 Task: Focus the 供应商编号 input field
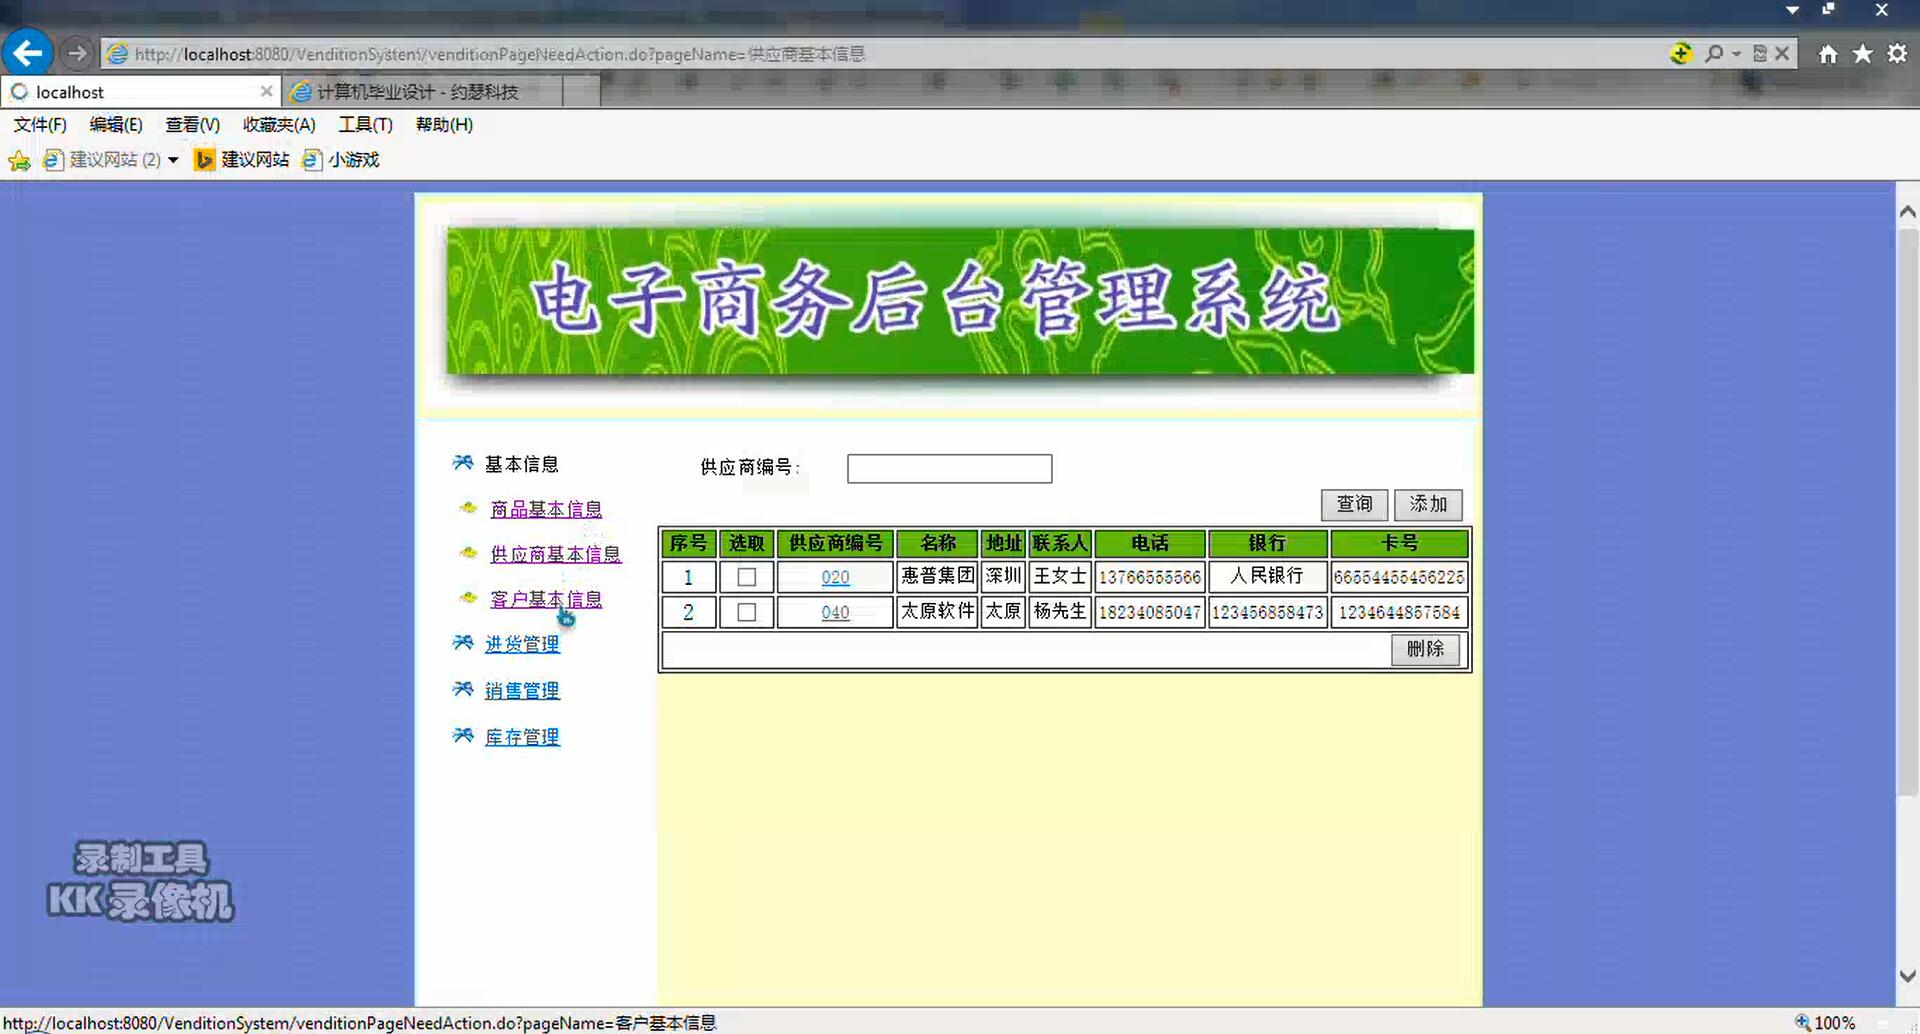click(x=949, y=468)
